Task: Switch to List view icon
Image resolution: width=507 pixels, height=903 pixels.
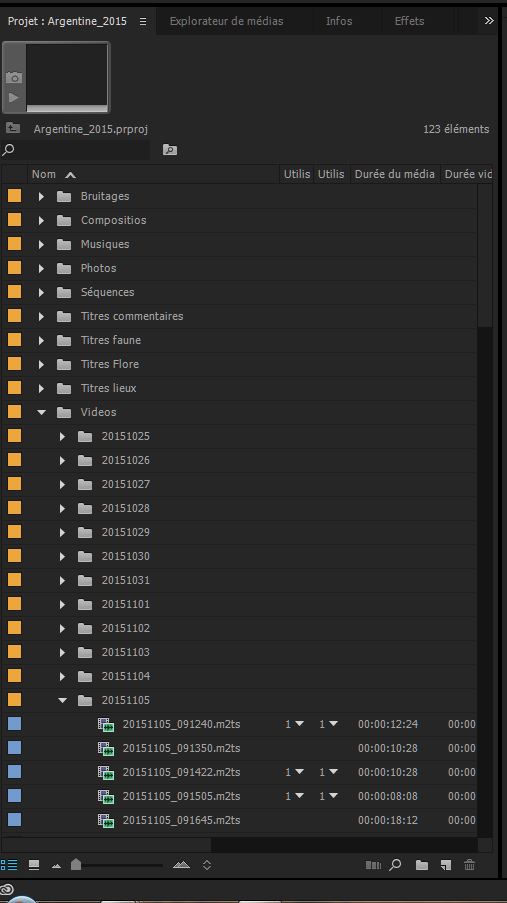Action: tap(9, 864)
